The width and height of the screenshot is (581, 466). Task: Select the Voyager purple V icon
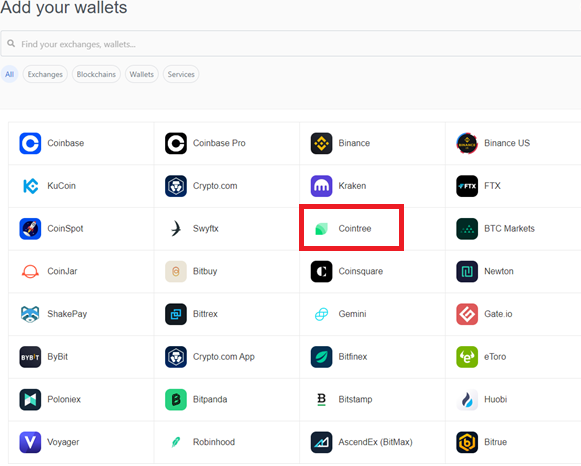coord(30,442)
